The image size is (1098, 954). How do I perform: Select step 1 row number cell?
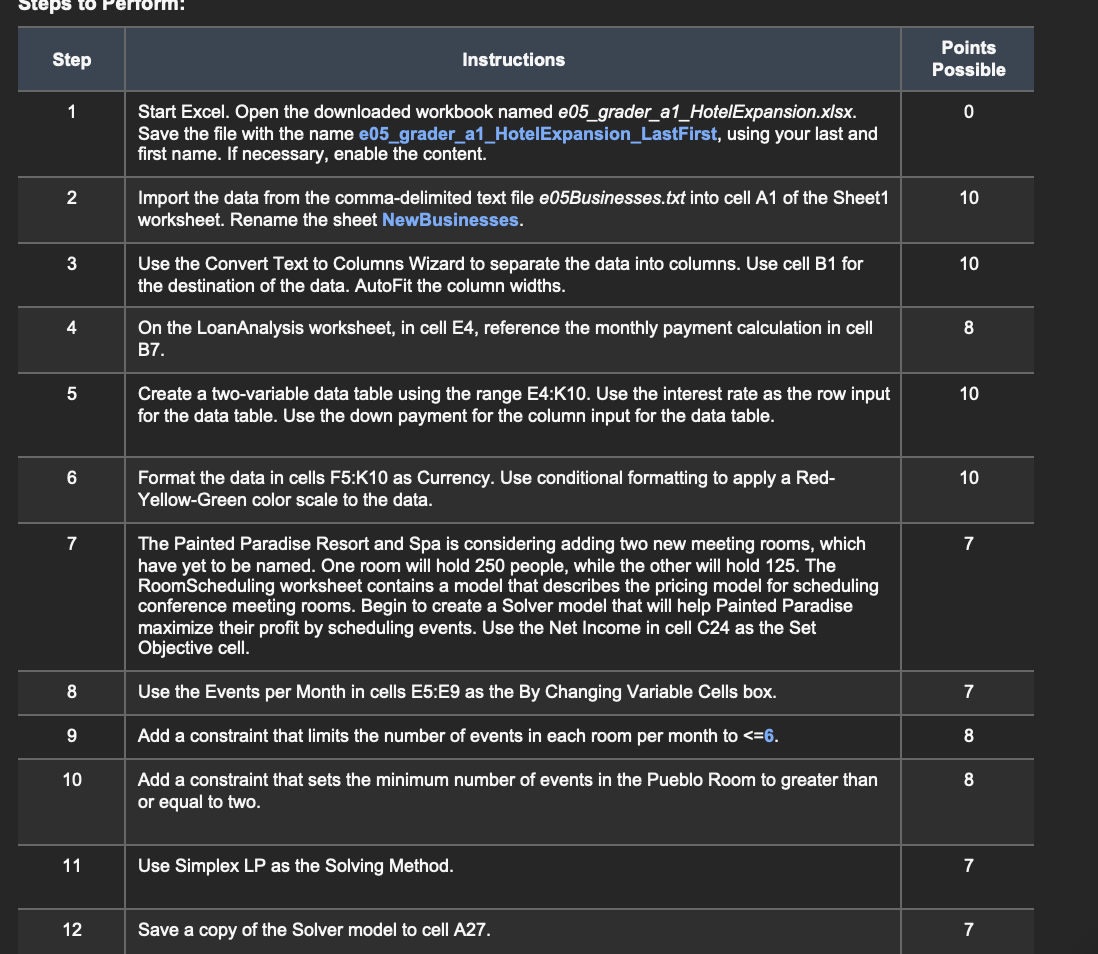coord(70,112)
